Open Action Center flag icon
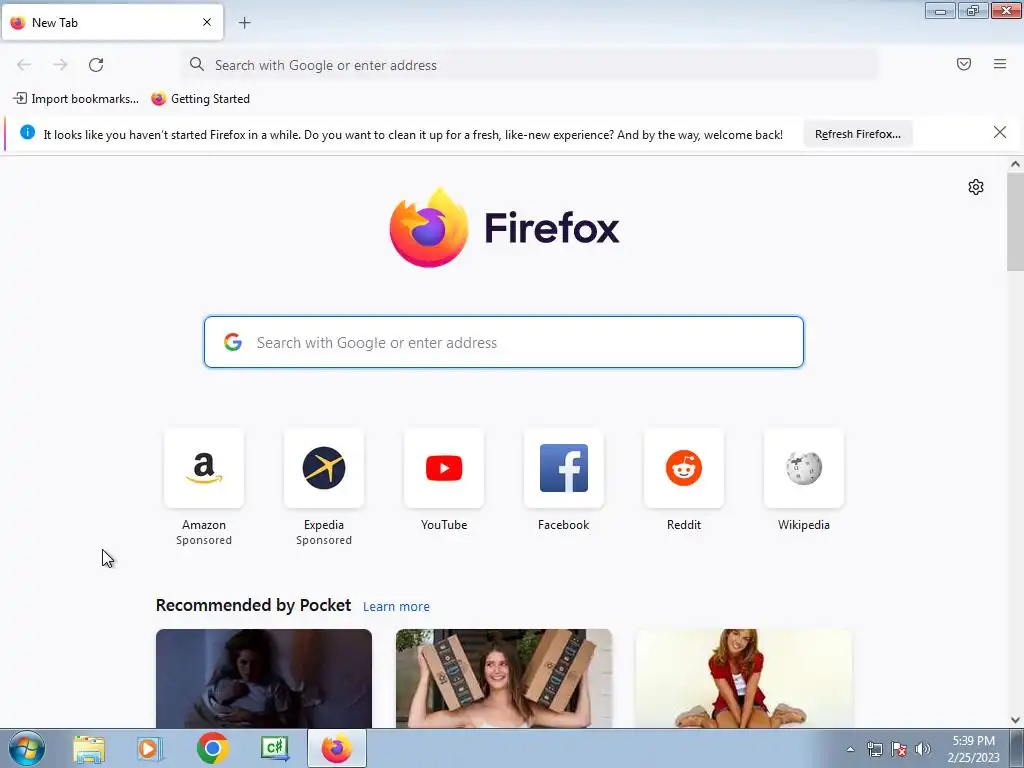Image resolution: width=1024 pixels, height=768 pixels. tap(899, 749)
